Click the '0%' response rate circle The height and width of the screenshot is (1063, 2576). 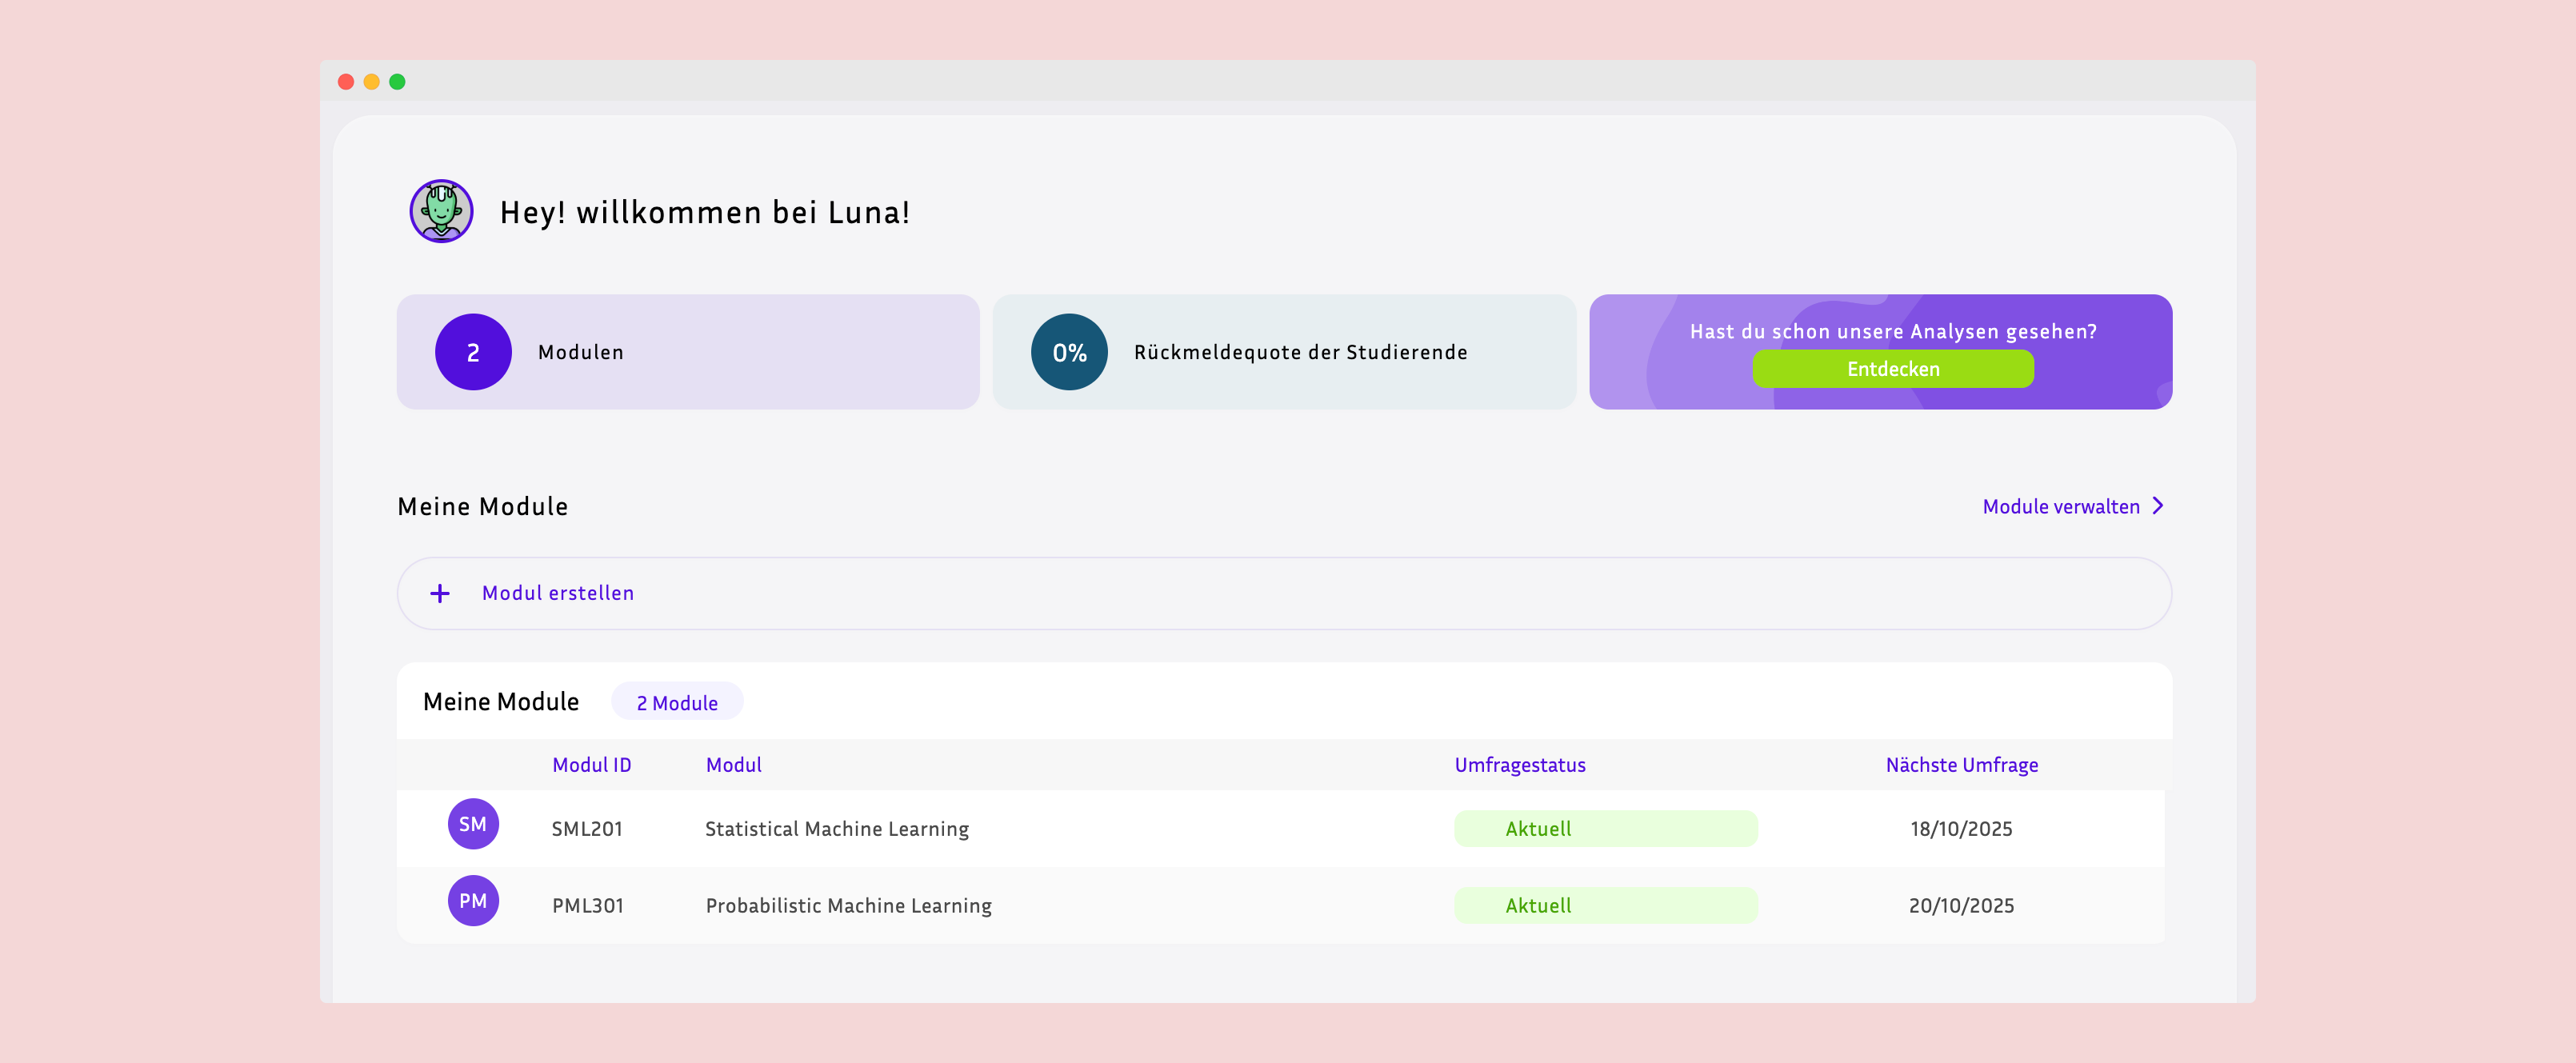tap(1069, 351)
